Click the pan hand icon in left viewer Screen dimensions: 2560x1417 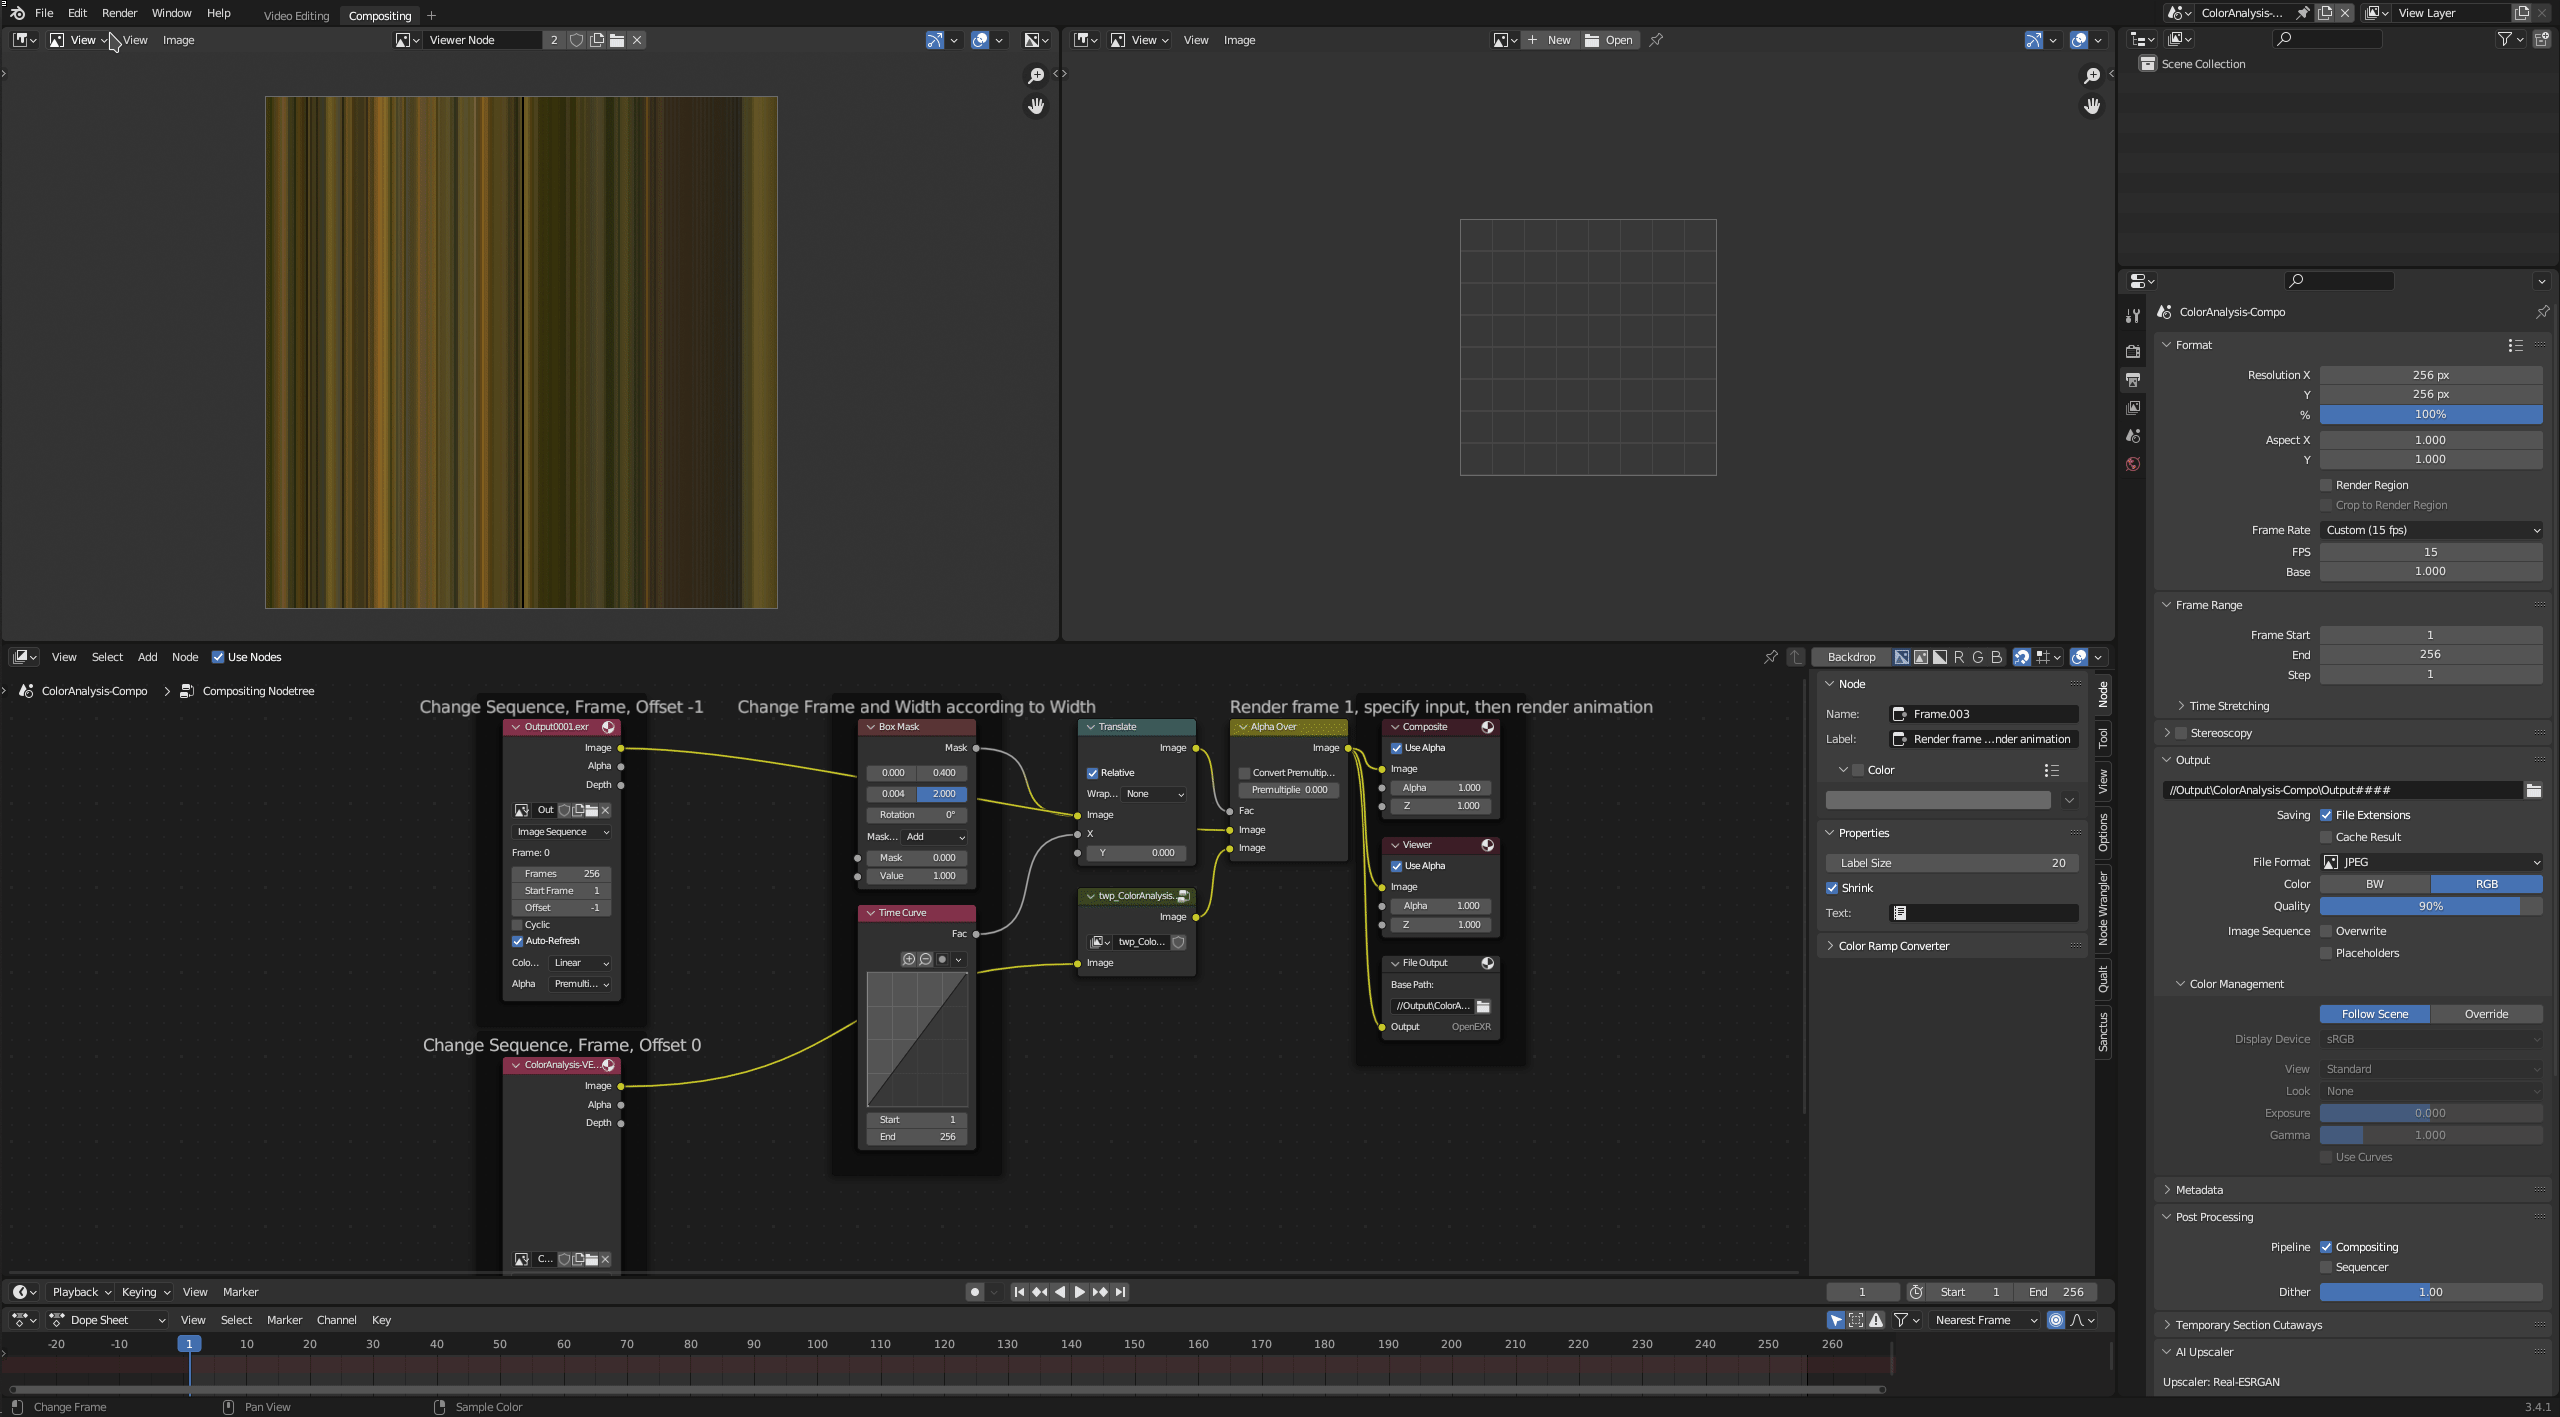1036,106
